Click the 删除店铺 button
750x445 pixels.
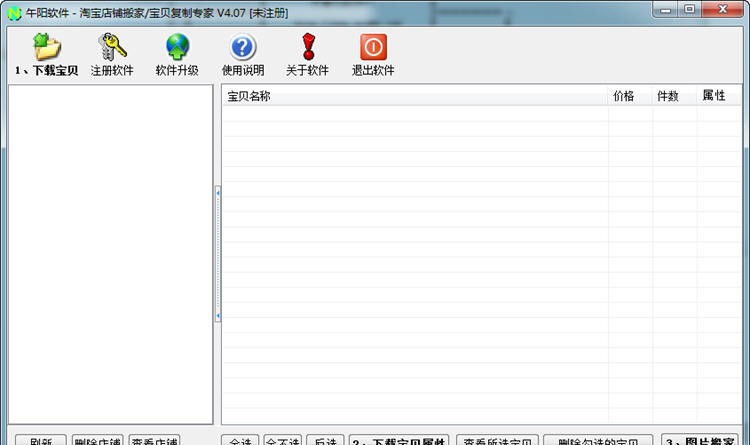tap(98, 440)
